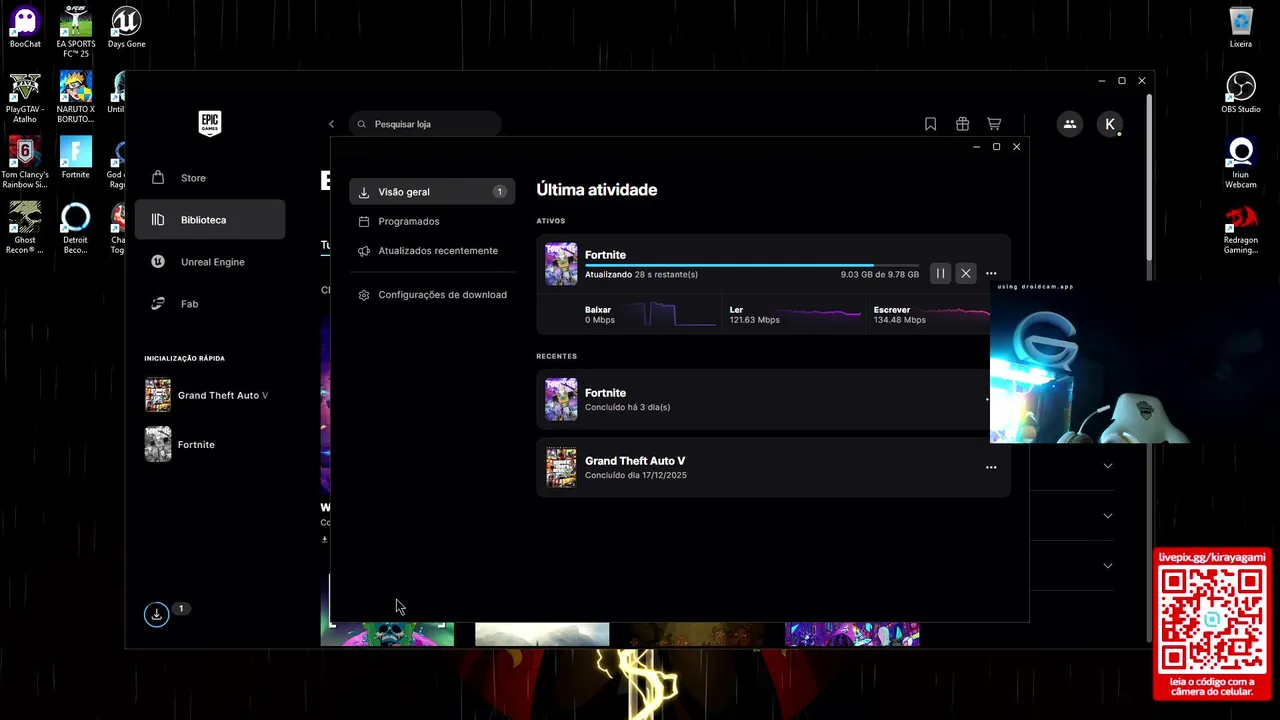Expand the bottom chevron on library right panel
Screen dimensions: 1280x720
[1107, 566]
